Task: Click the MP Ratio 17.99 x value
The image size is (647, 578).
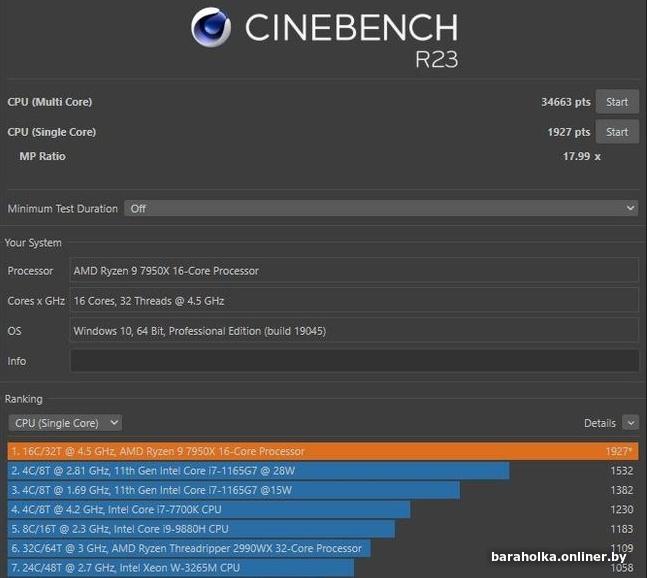Action: [581, 156]
